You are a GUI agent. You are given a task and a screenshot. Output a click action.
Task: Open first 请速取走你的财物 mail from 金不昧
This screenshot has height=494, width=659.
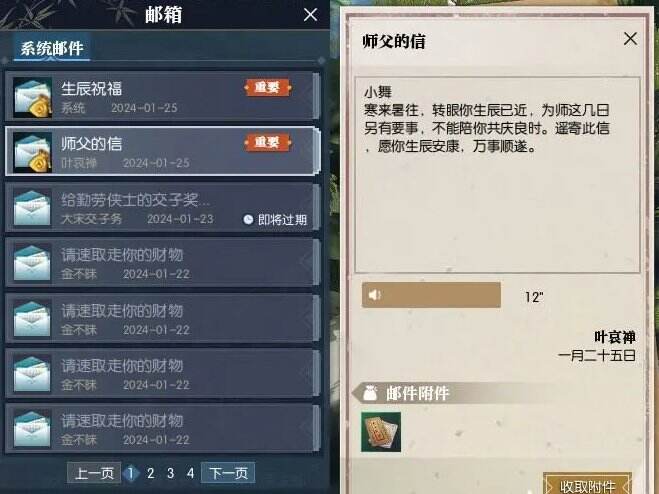click(162, 263)
